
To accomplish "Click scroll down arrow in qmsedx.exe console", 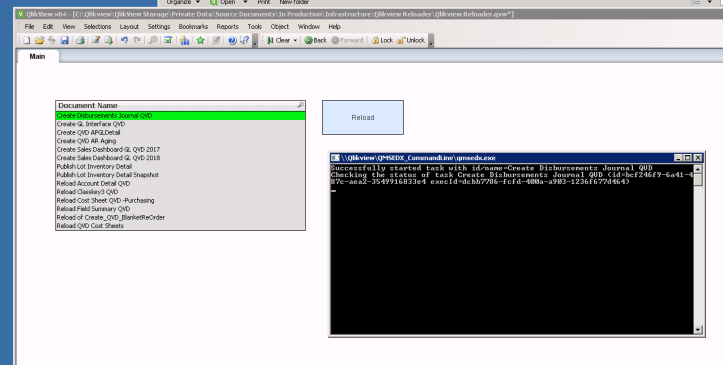I will coord(698,330).
